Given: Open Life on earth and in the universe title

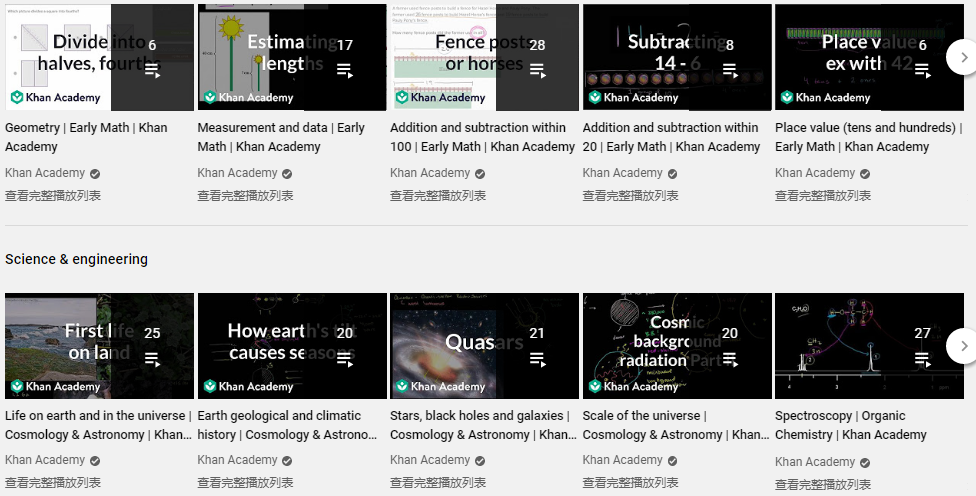Looking at the screenshot, I should [x=98, y=425].
